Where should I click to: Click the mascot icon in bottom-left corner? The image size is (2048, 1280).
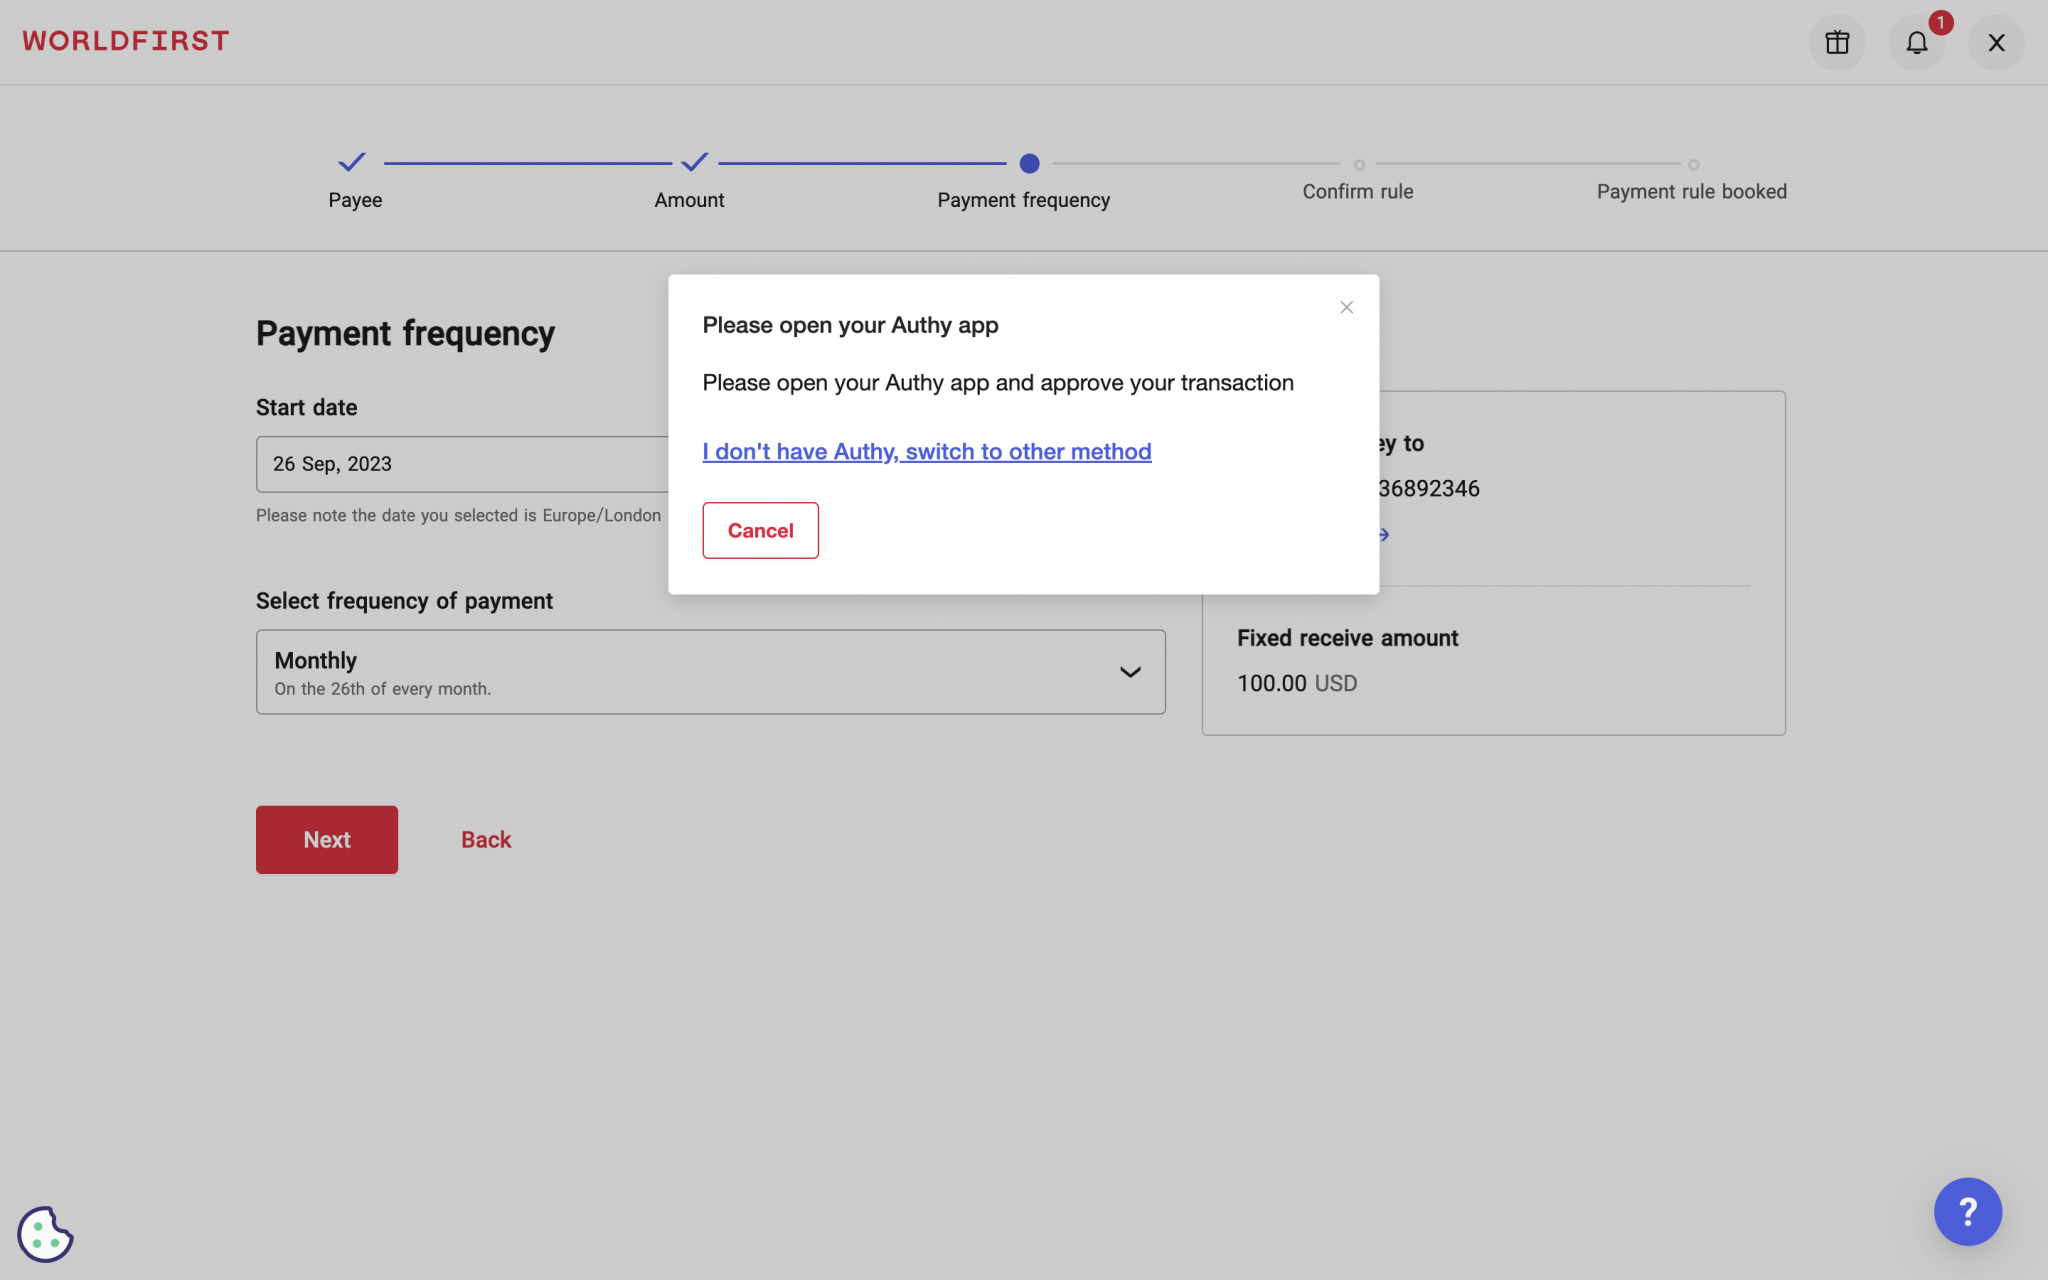45,1235
